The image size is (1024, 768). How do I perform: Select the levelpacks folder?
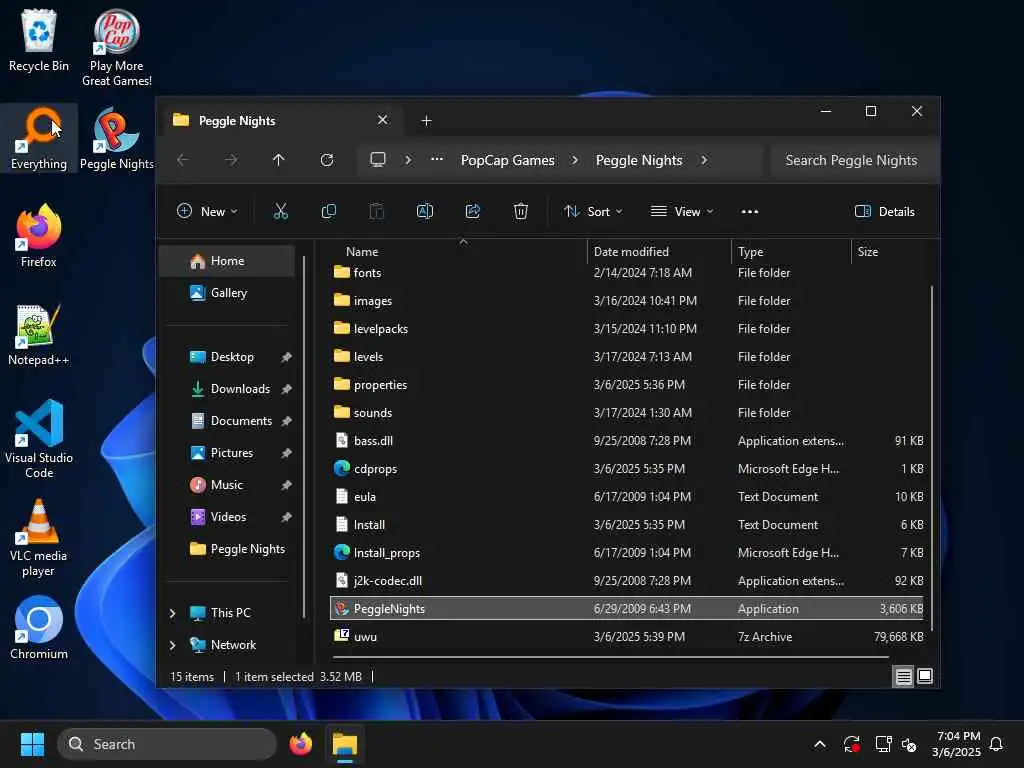tap(627, 328)
